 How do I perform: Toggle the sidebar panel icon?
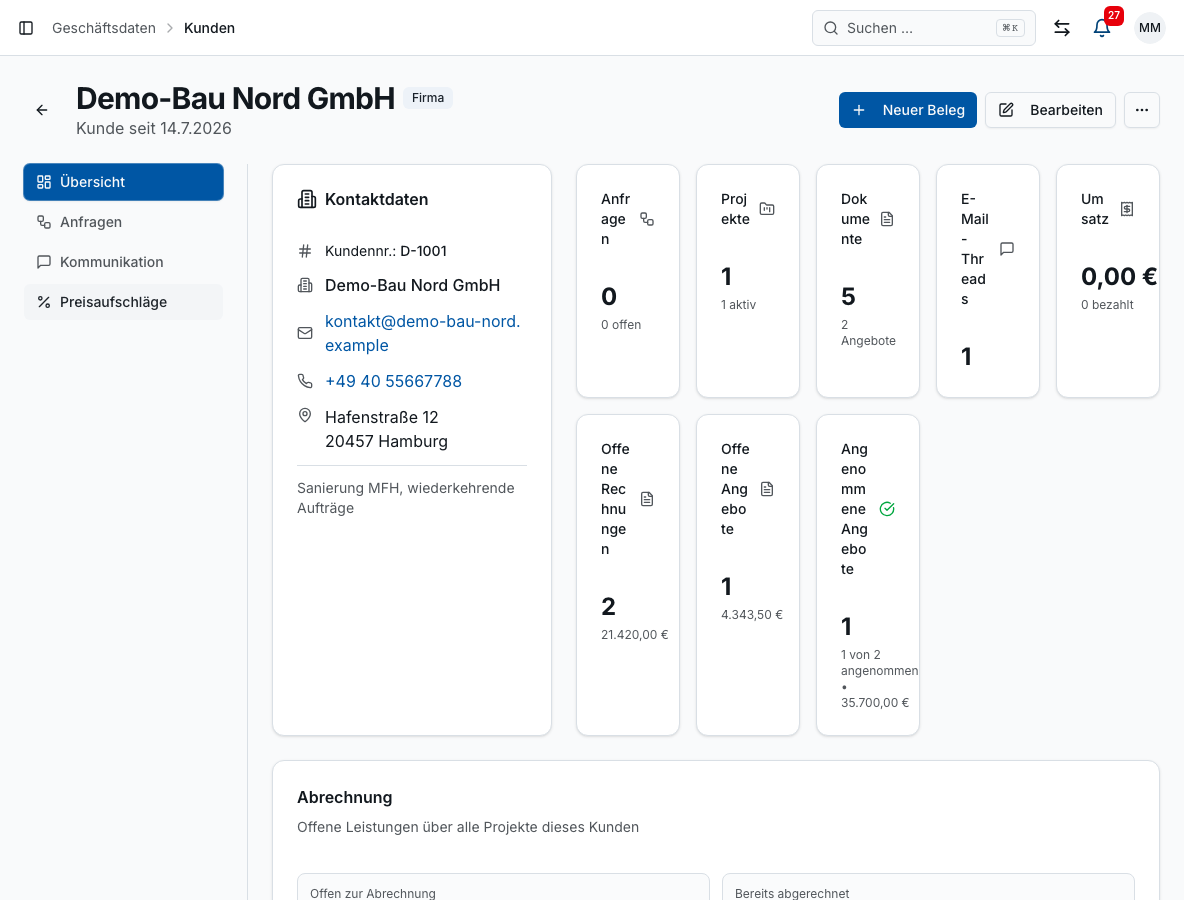click(x=26, y=28)
